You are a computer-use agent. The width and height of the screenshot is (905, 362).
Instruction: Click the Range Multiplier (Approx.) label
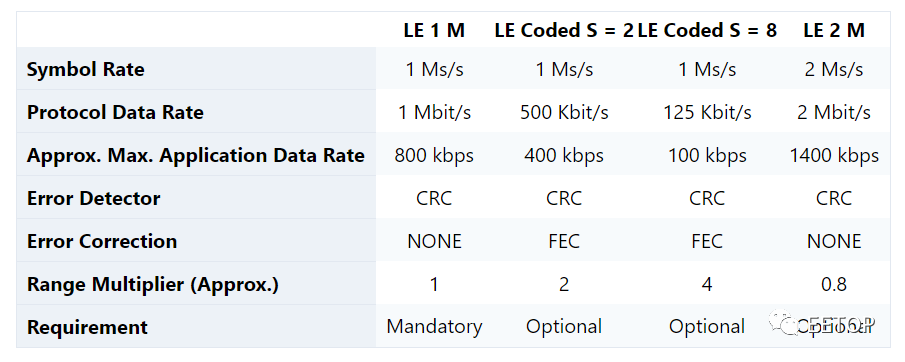(x=152, y=284)
